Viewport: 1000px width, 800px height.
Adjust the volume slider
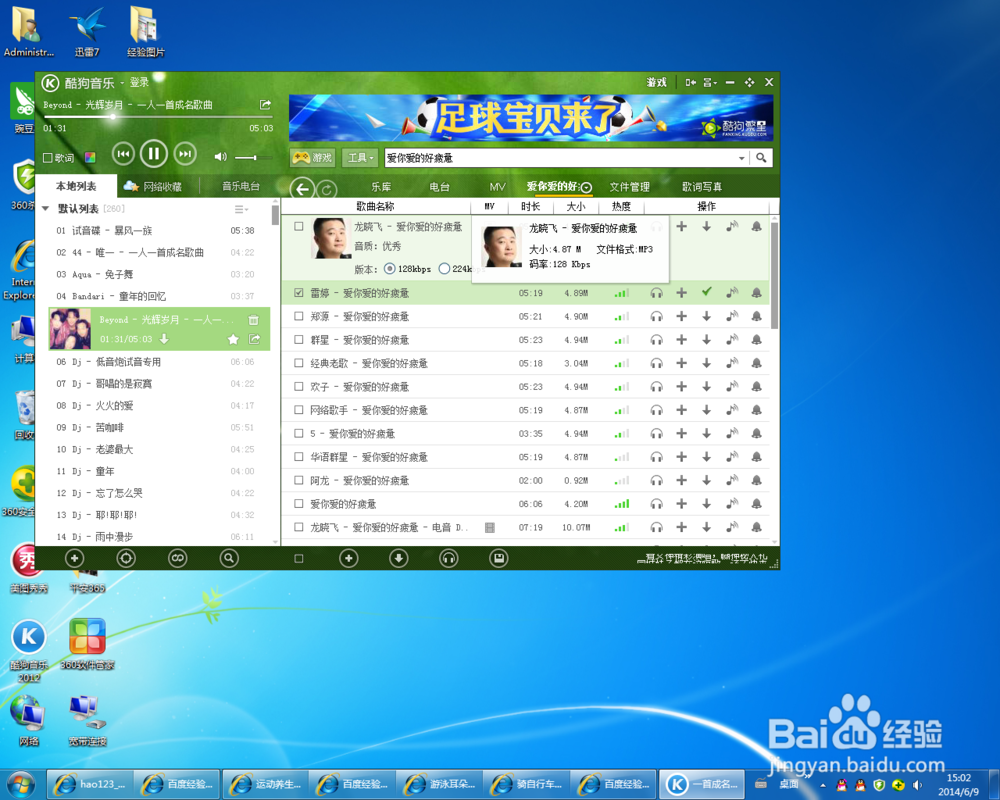[x=253, y=157]
